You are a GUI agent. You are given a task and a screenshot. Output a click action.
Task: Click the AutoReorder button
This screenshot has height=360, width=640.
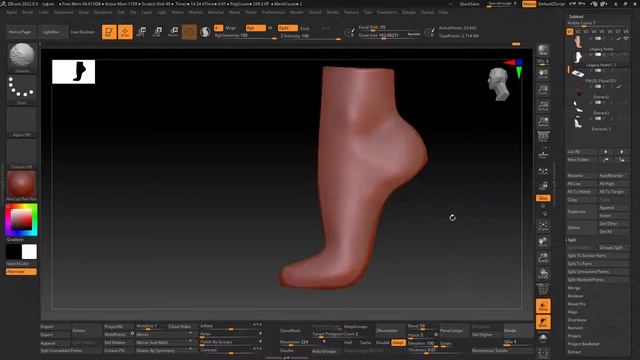(613, 176)
